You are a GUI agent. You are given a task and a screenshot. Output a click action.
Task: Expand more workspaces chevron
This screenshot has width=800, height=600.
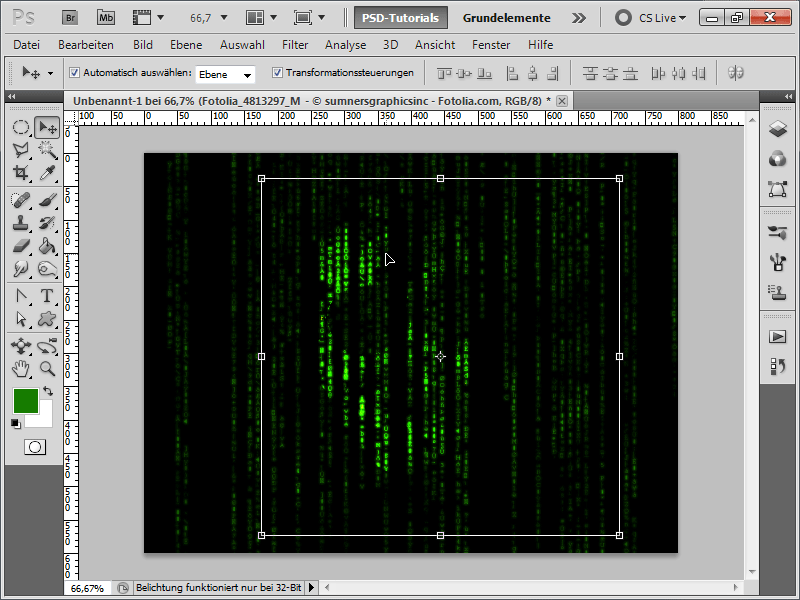[x=579, y=18]
